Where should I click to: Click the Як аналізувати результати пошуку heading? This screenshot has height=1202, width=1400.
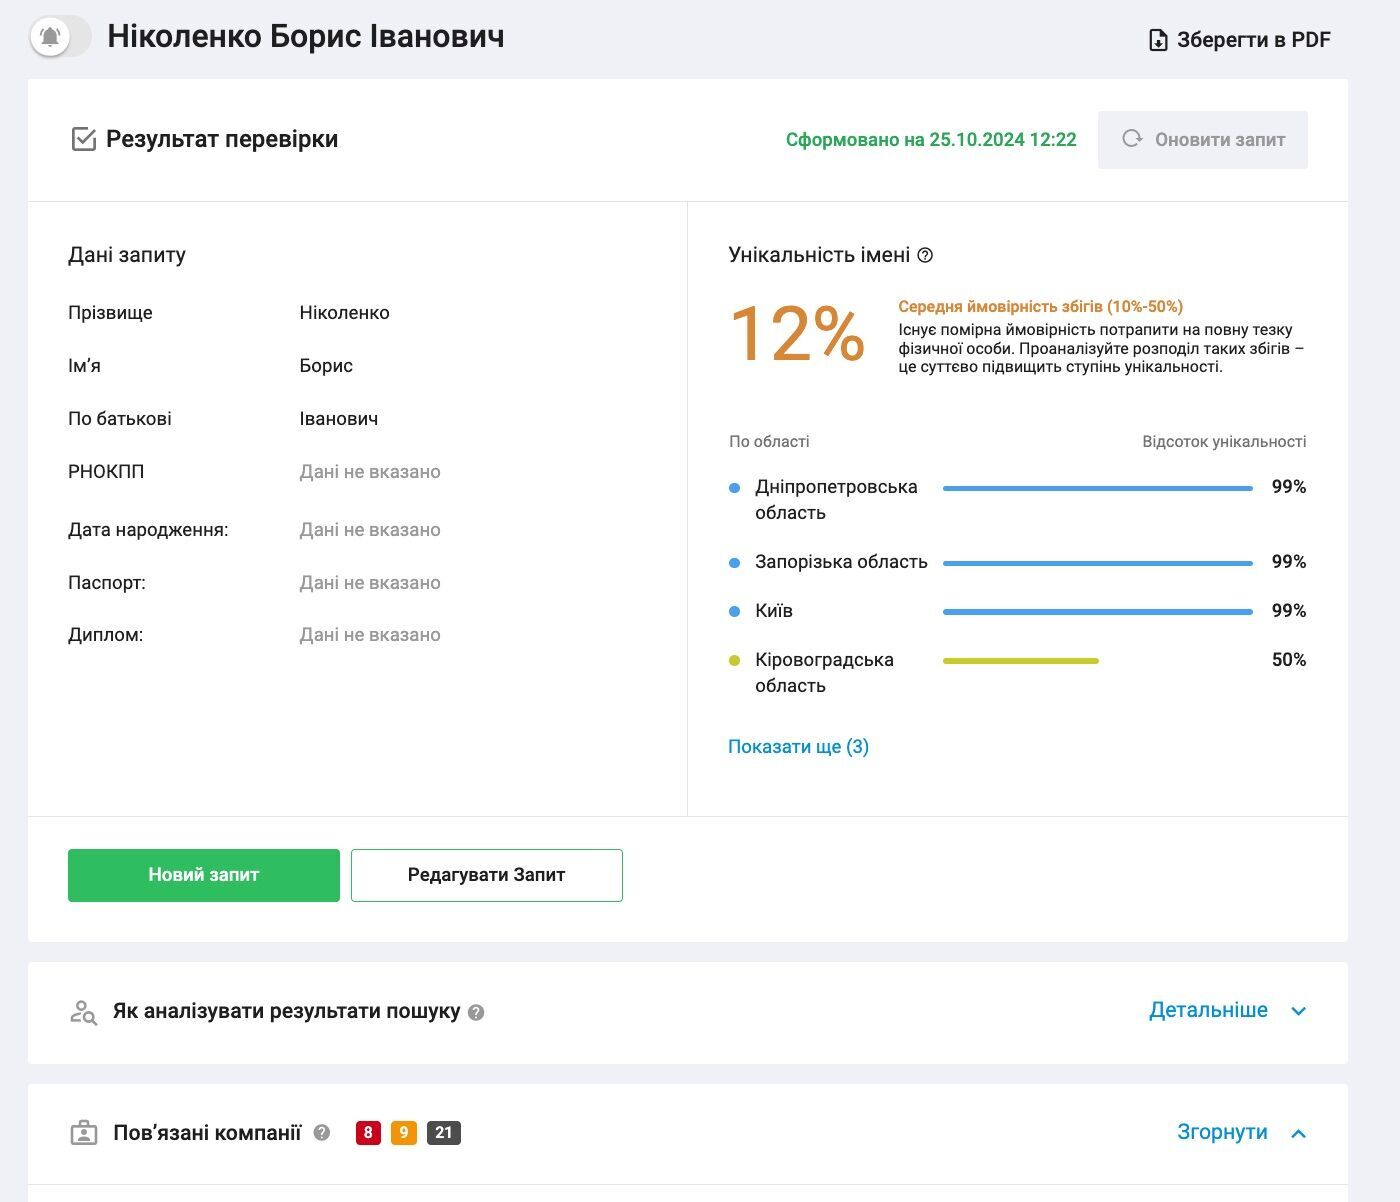(287, 1011)
